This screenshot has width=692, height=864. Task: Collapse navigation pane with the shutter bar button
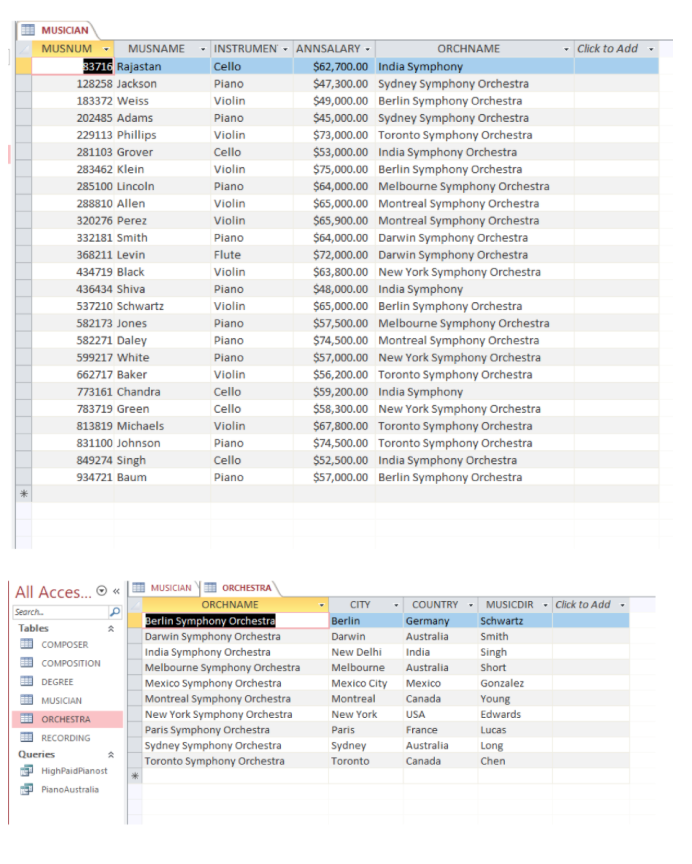[x=116, y=591]
